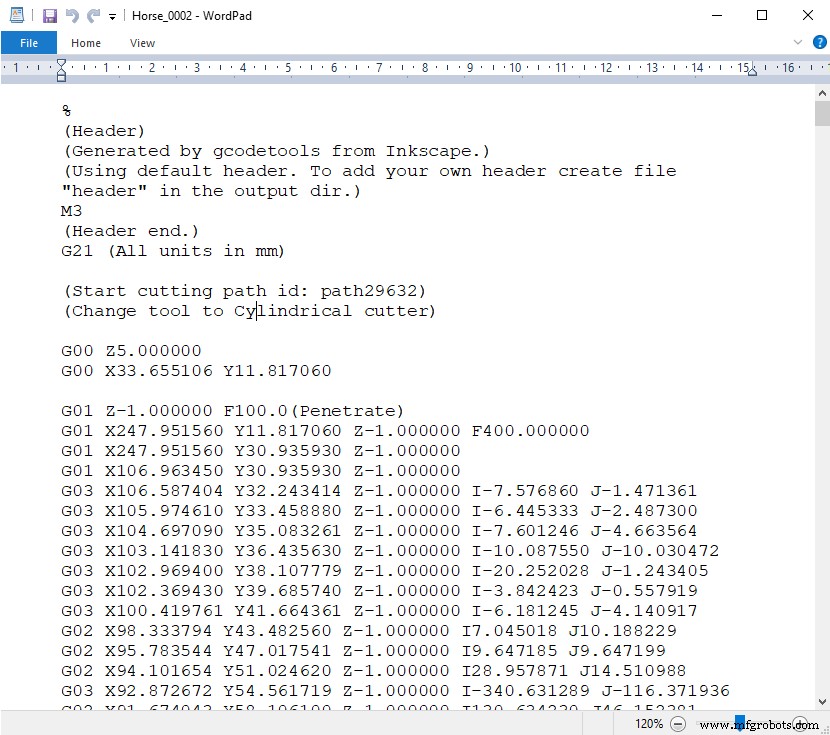
Task: Click the scrollbar's up arrow
Action: [821, 92]
